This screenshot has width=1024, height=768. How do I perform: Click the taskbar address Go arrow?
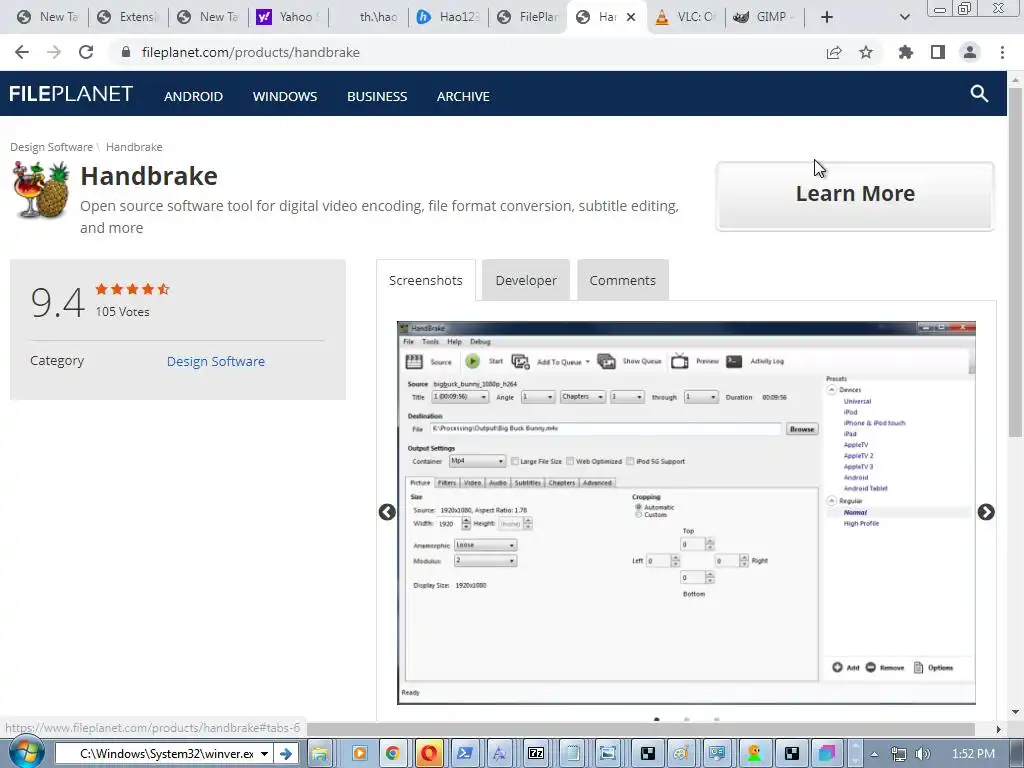[286, 754]
